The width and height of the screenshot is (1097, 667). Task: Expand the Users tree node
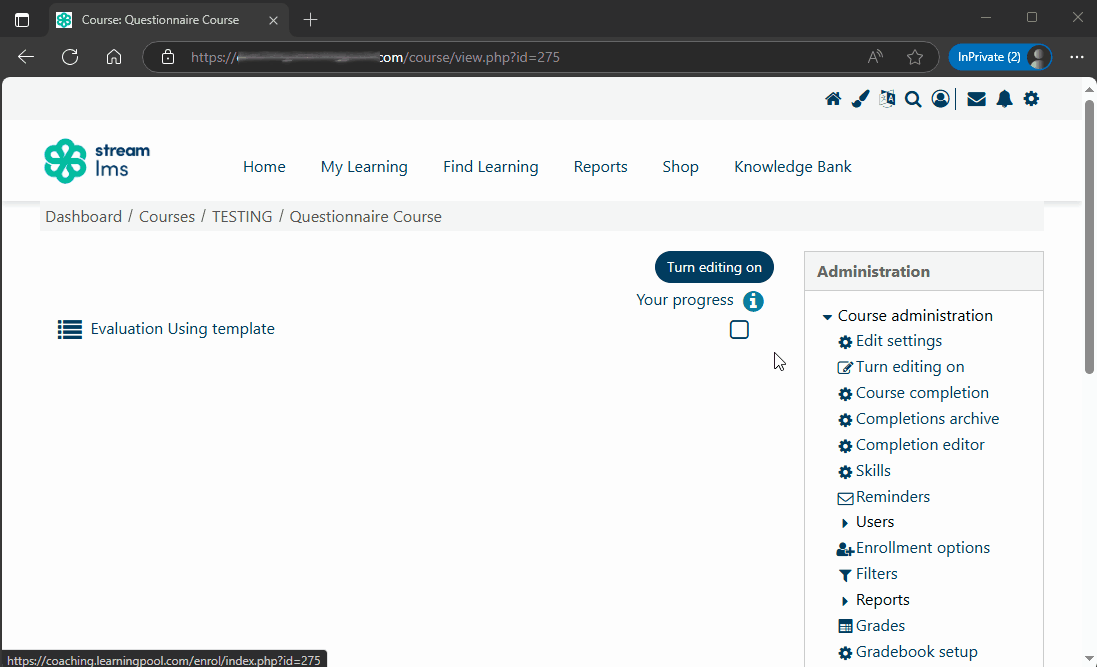[x=845, y=523]
